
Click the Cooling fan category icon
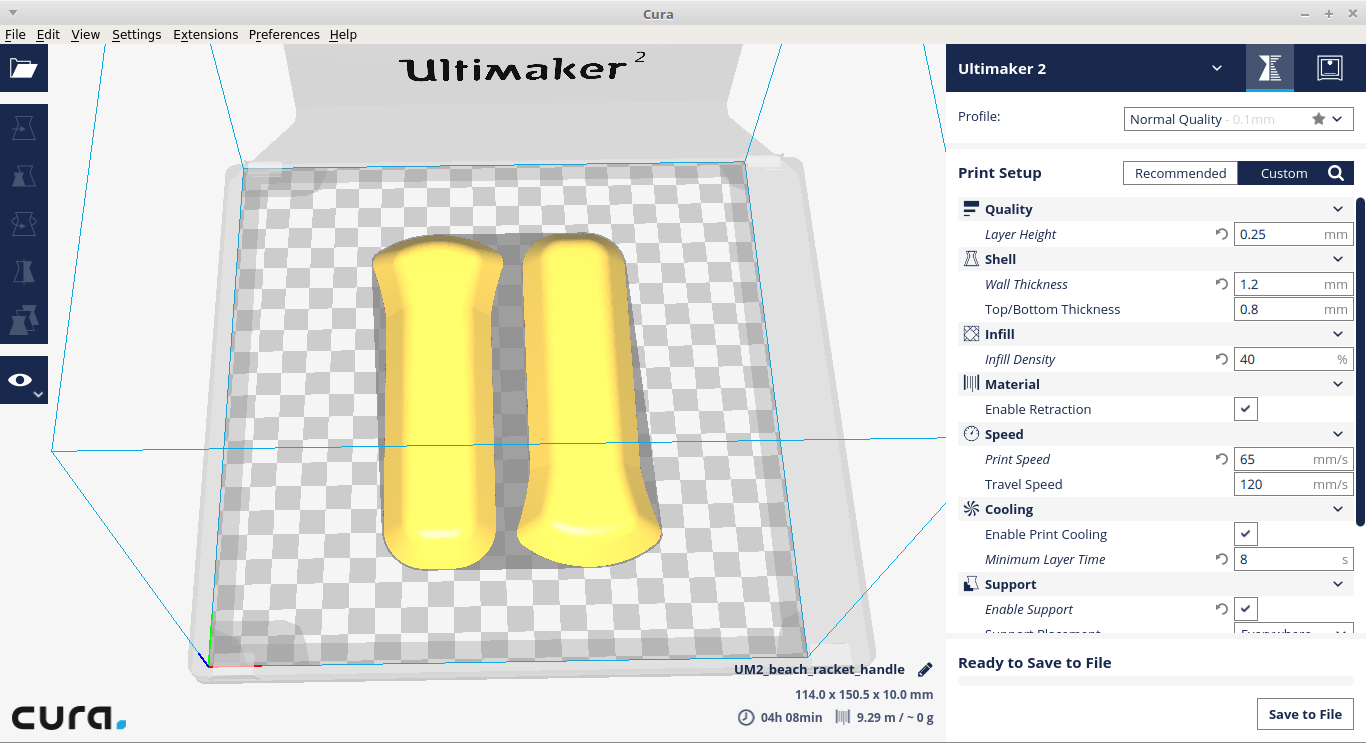pos(971,509)
